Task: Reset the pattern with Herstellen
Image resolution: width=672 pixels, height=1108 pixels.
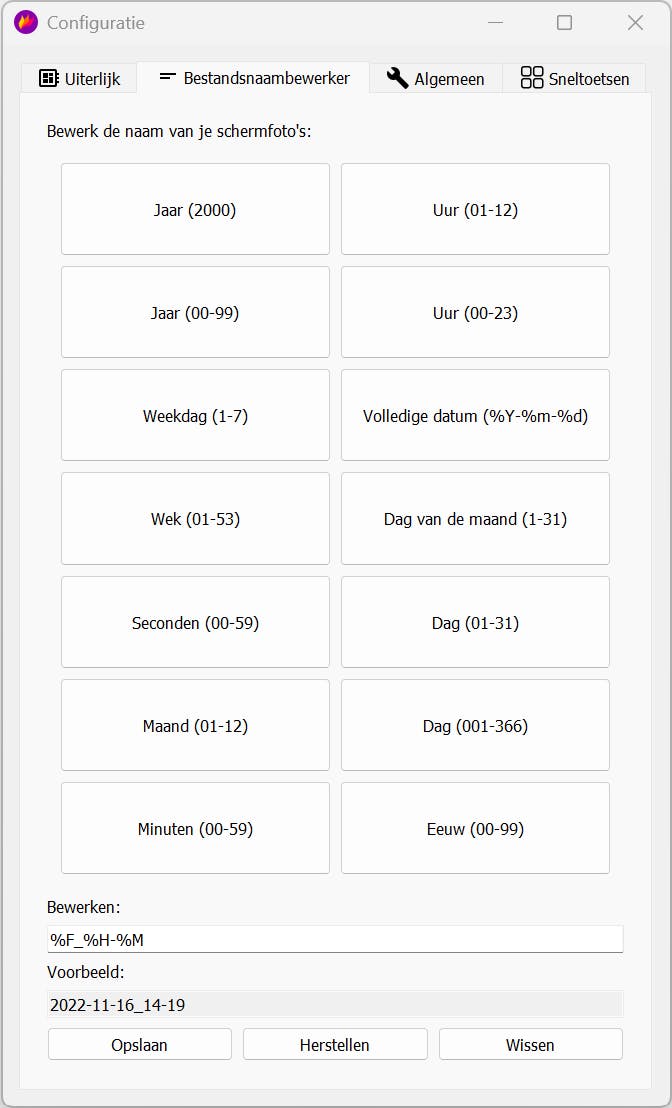Action: point(335,1045)
